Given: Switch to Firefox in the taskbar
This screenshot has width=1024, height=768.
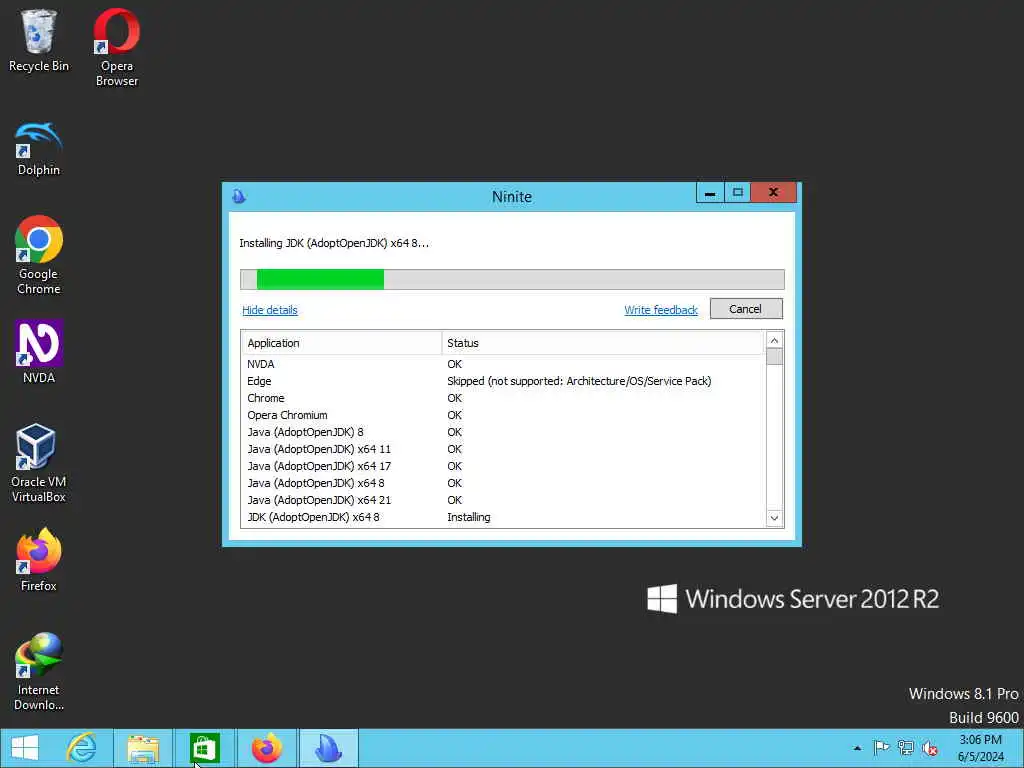Looking at the screenshot, I should click(266, 748).
